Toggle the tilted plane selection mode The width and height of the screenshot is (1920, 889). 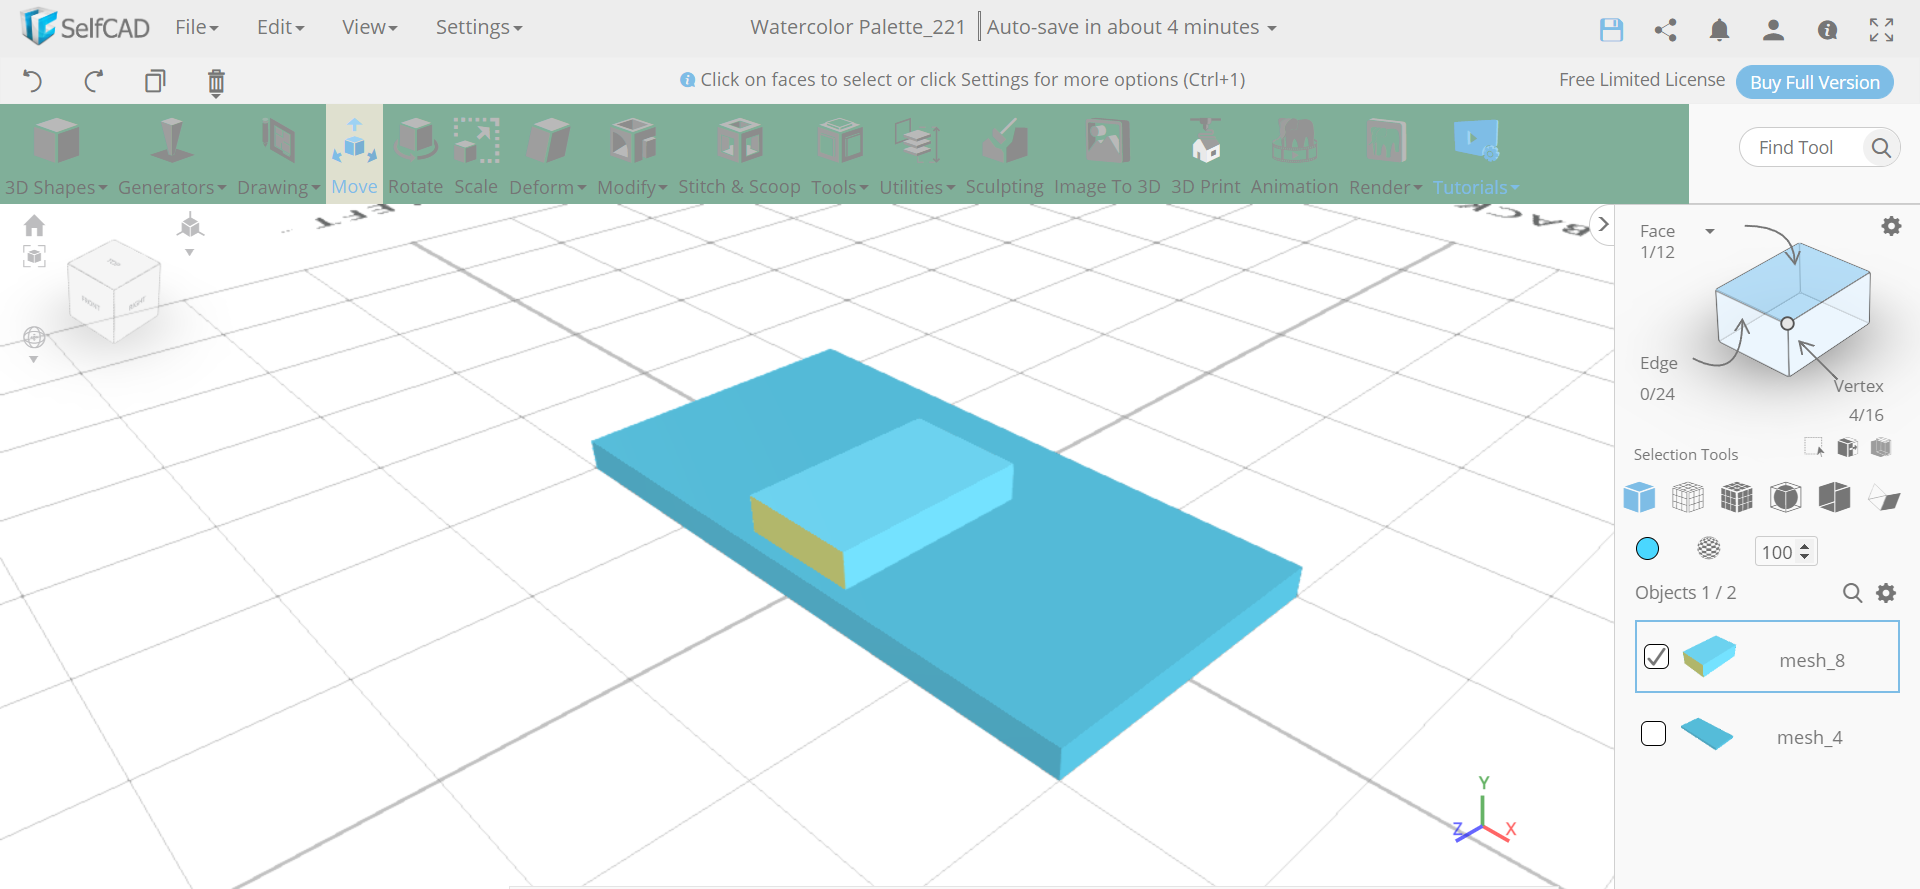[x=1884, y=497]
